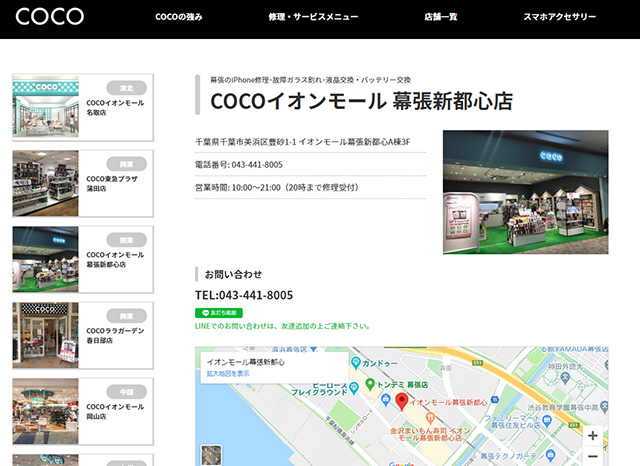Click the blue shopping-bag marker beside the red pin
The height and width of the screenshot is (466, 640).
coord(385,400)
